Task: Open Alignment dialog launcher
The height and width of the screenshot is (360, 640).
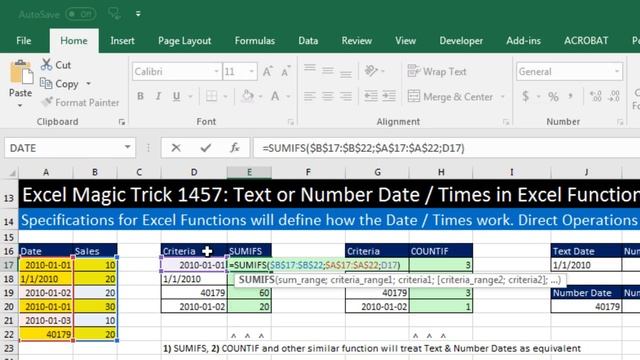Action: click(x=506, y=122)
